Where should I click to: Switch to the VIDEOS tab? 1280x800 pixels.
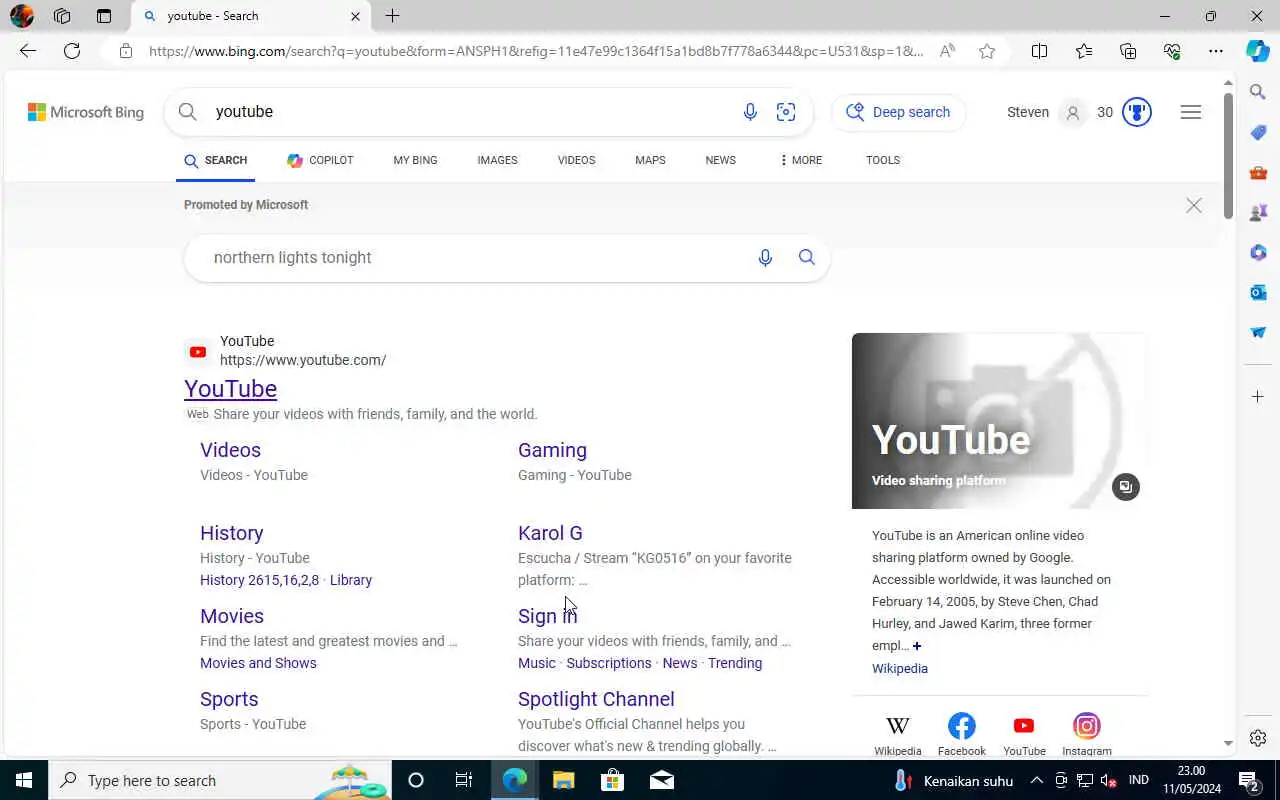(x=576, y=160)
